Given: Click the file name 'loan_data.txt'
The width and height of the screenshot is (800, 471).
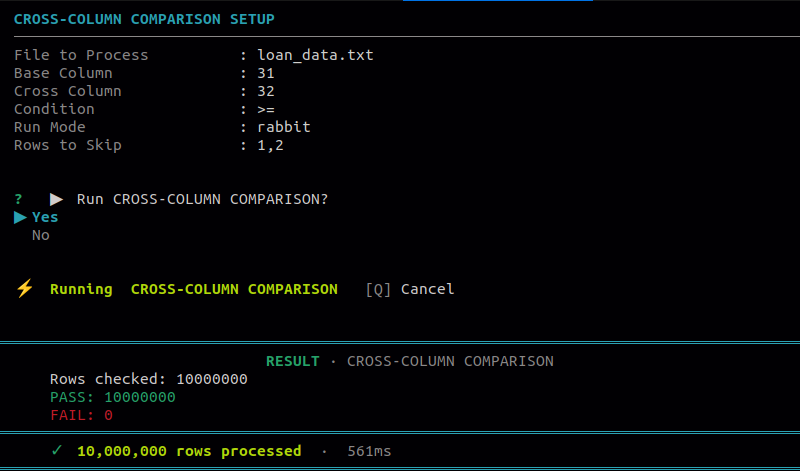Looking at the screenshot, I should (x=315, y=55).
